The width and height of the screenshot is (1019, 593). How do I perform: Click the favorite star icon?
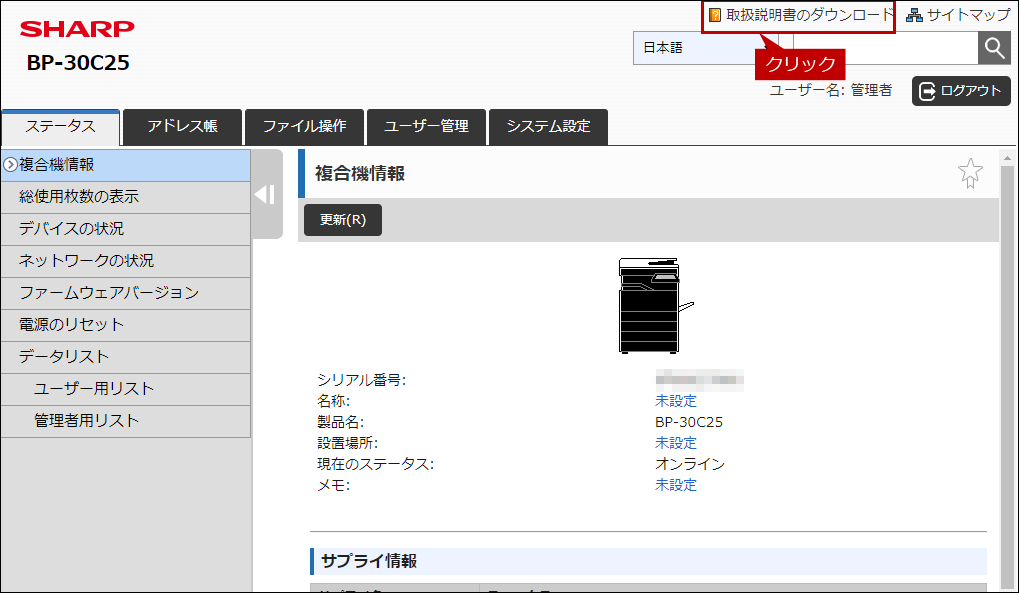(x=970, y=173)
